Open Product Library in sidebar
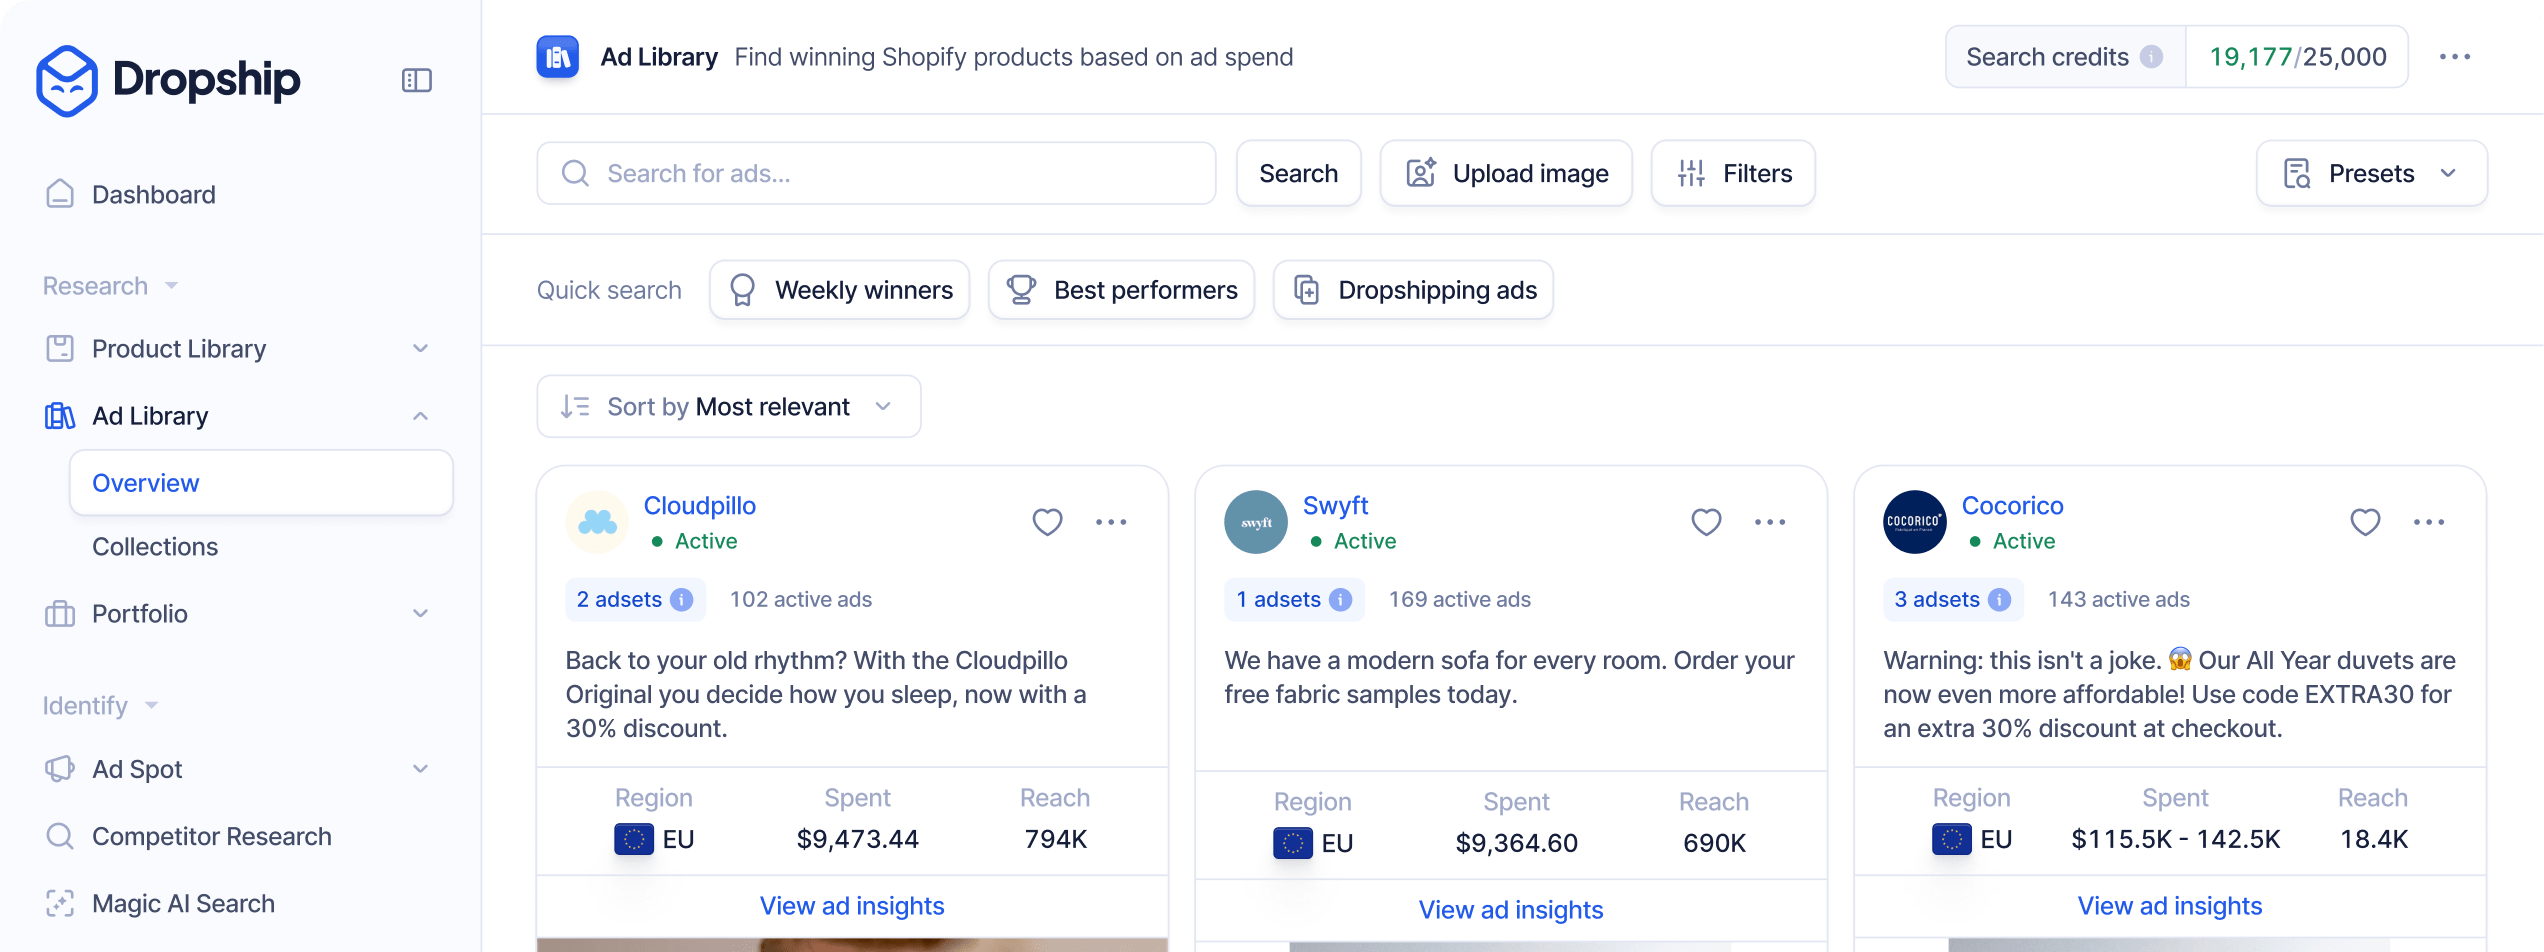 (x=179, y=348)
